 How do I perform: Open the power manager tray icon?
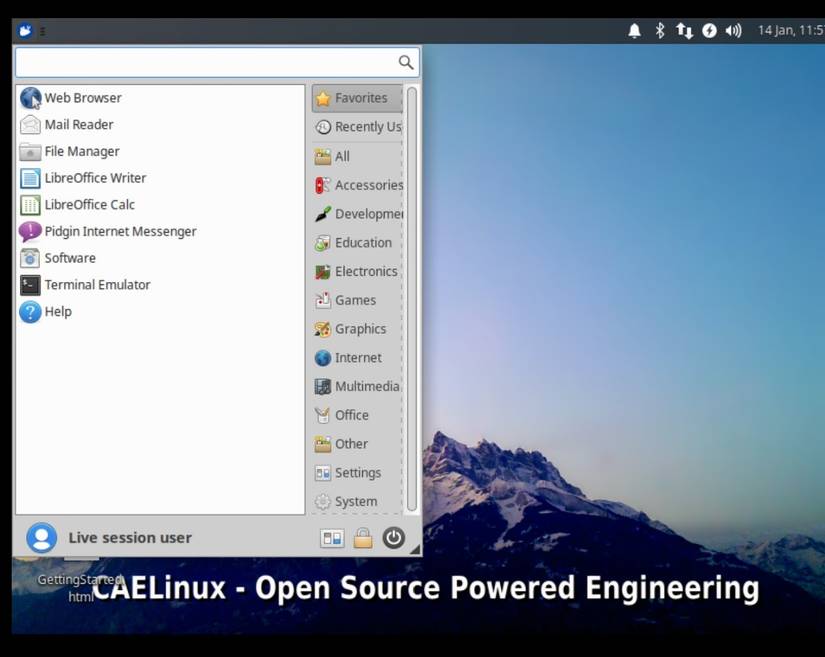709,31
